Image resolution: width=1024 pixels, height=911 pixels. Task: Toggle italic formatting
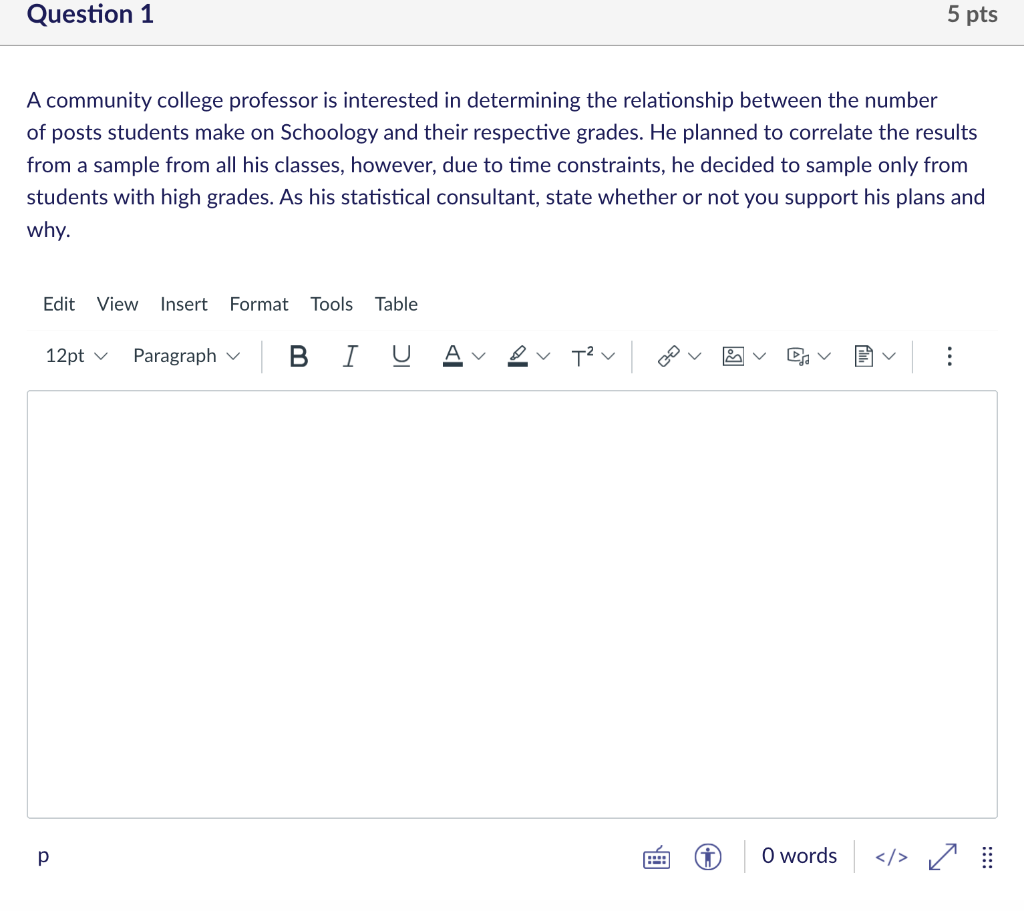tap(350, 357)
